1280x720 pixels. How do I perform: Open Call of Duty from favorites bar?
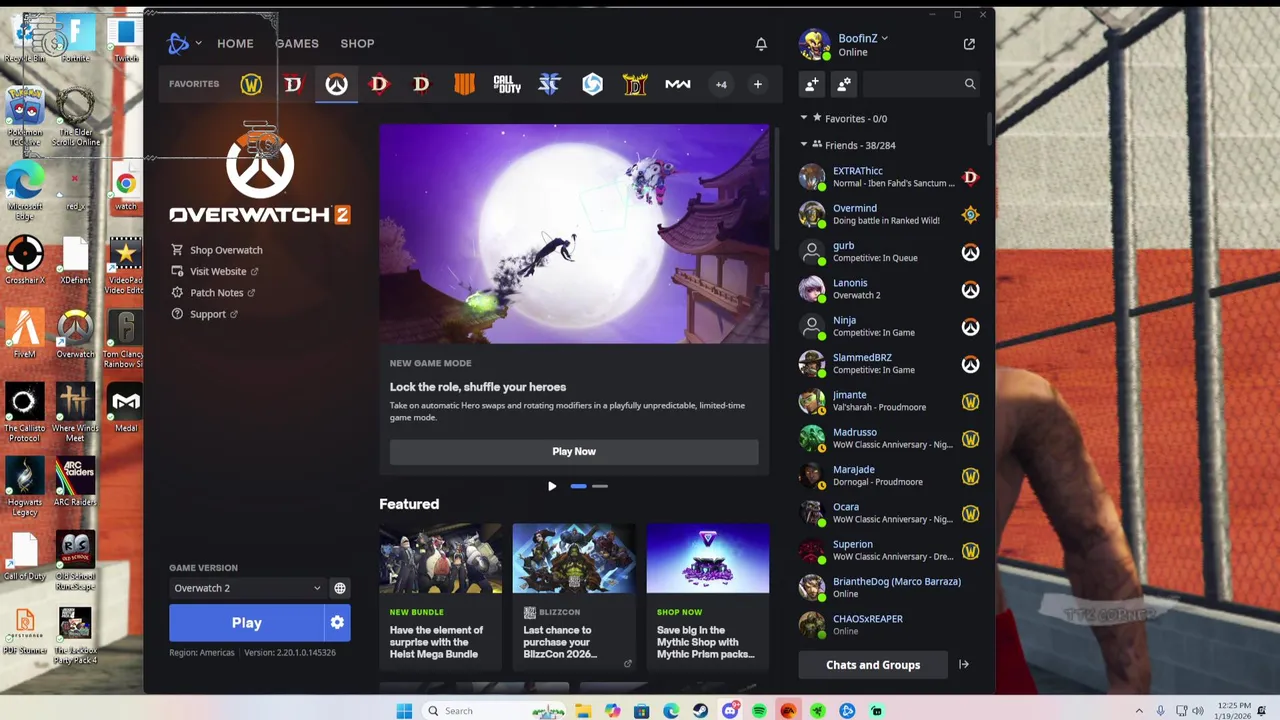click(507, 85)
